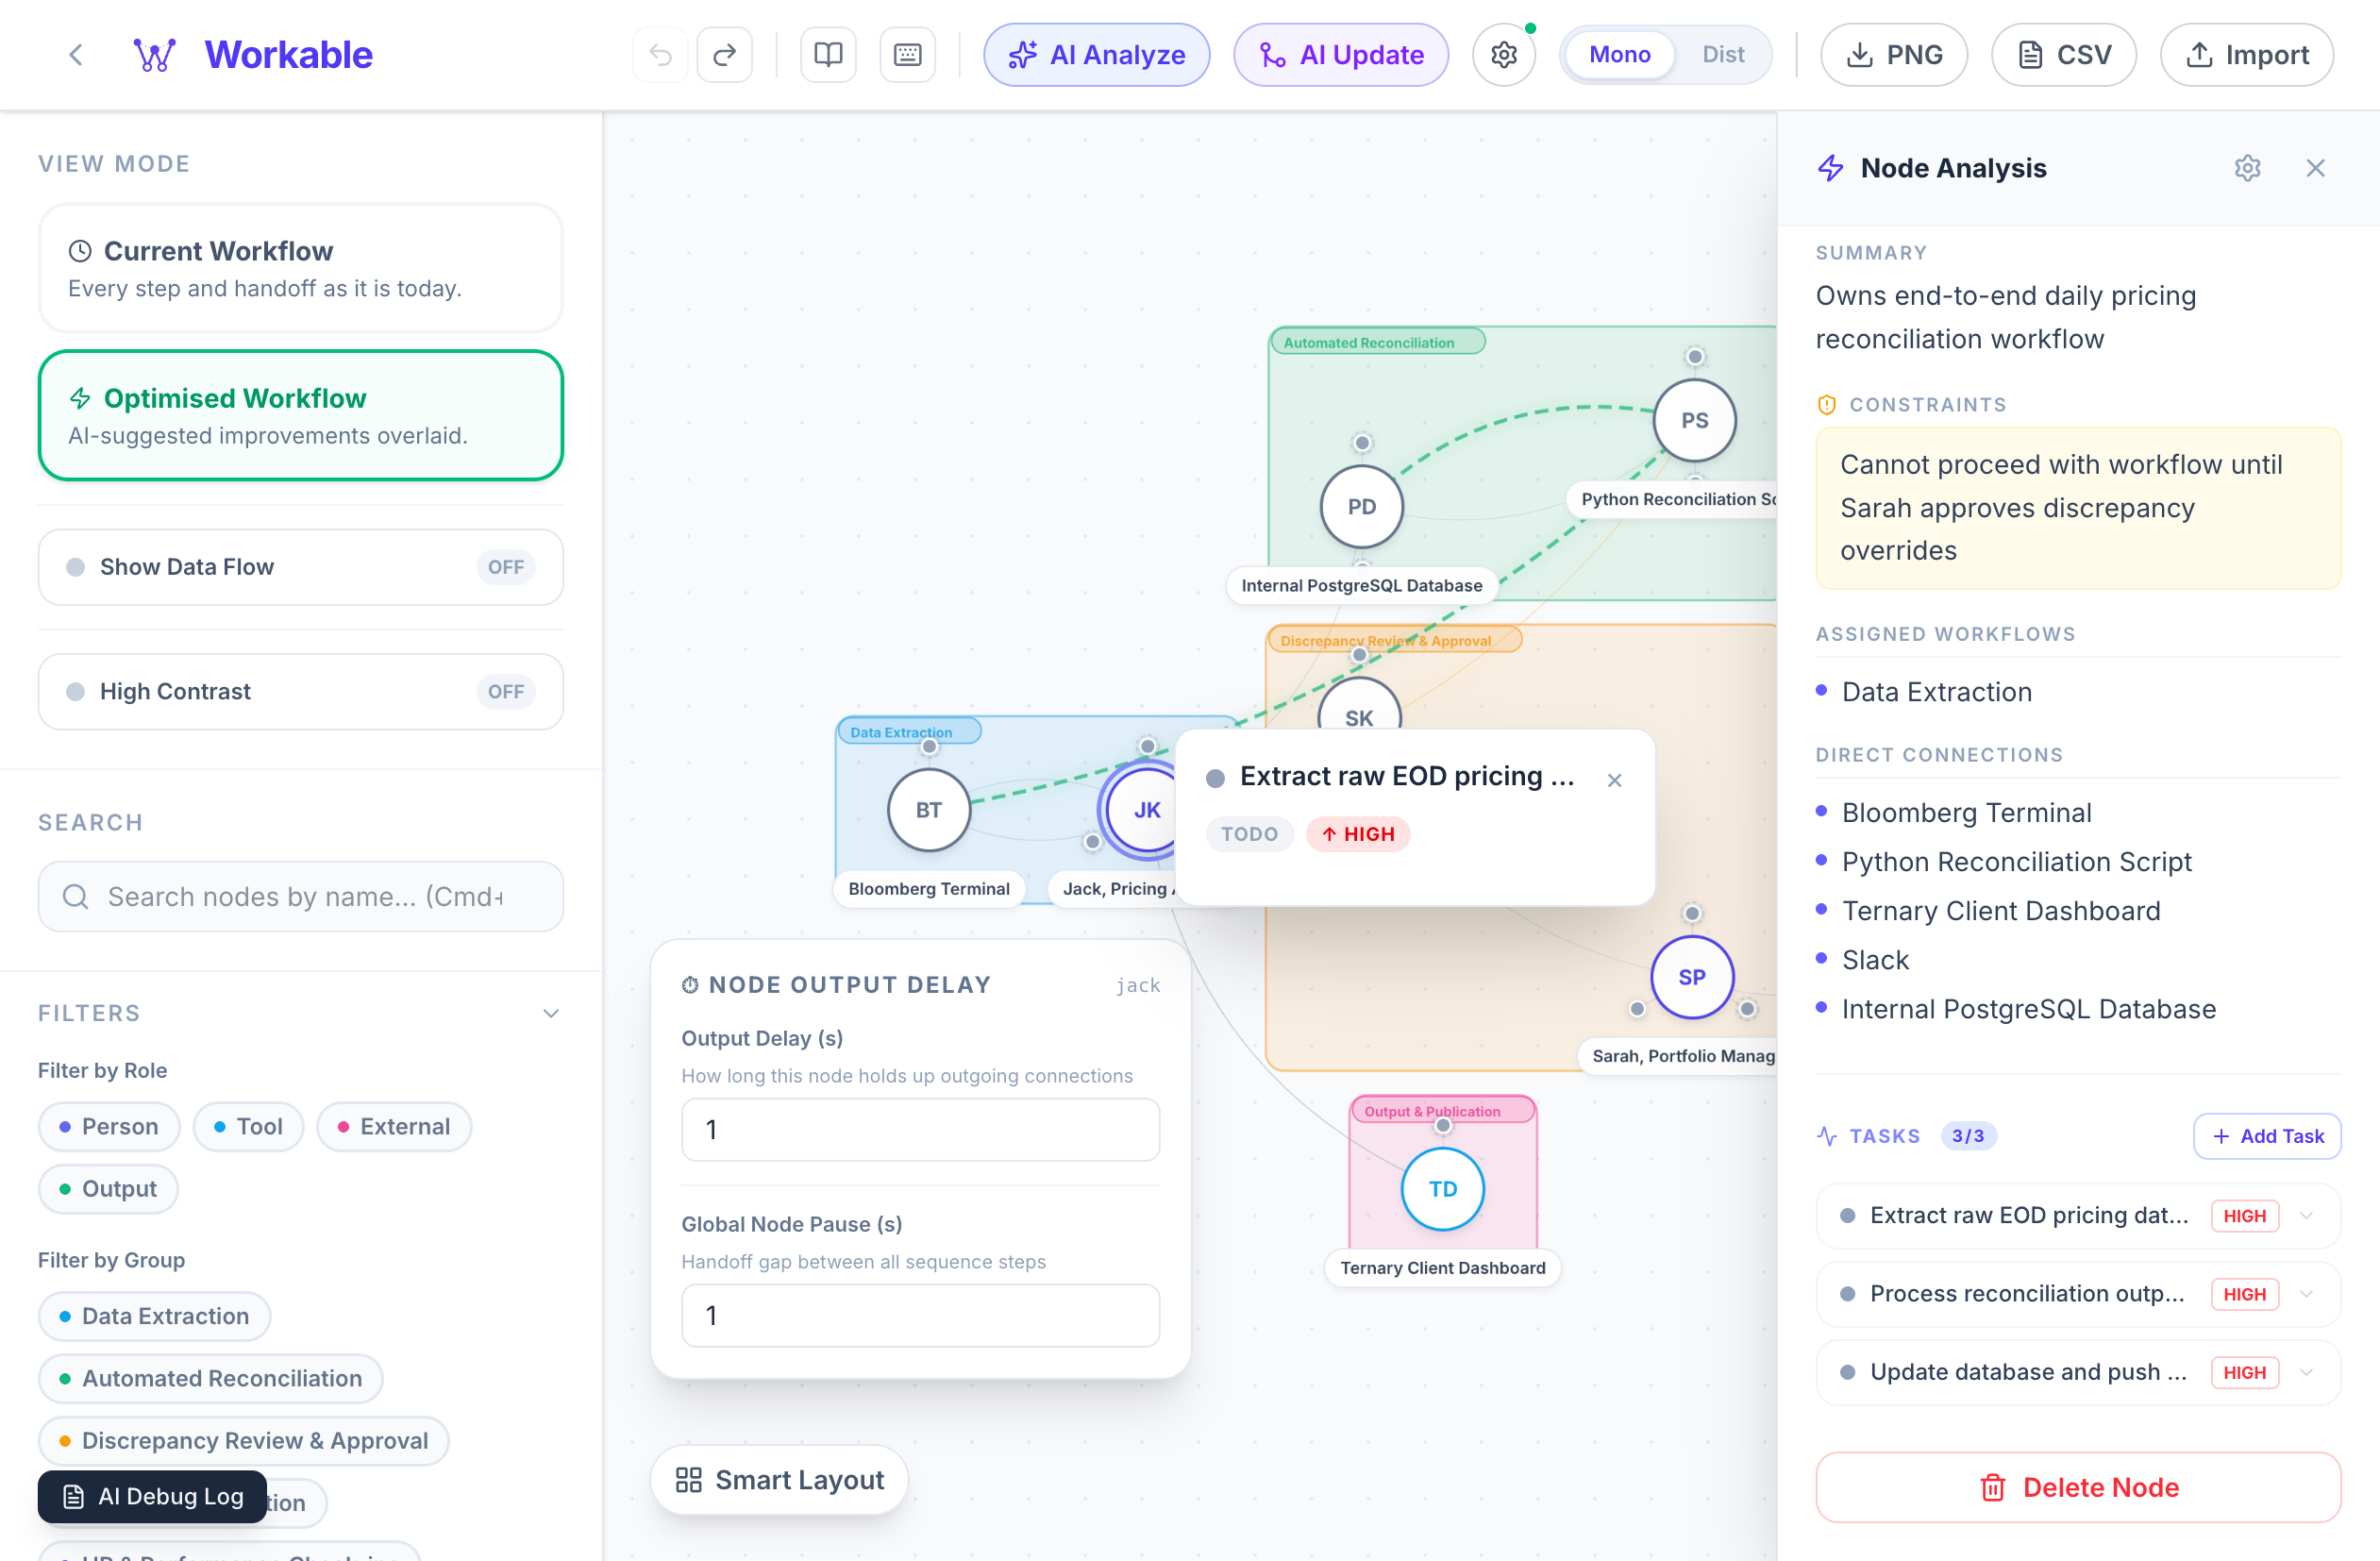Screen dimensions: 2380x1561
Task: Select Current Workflow view mode
Action: [x=300, y=268]
